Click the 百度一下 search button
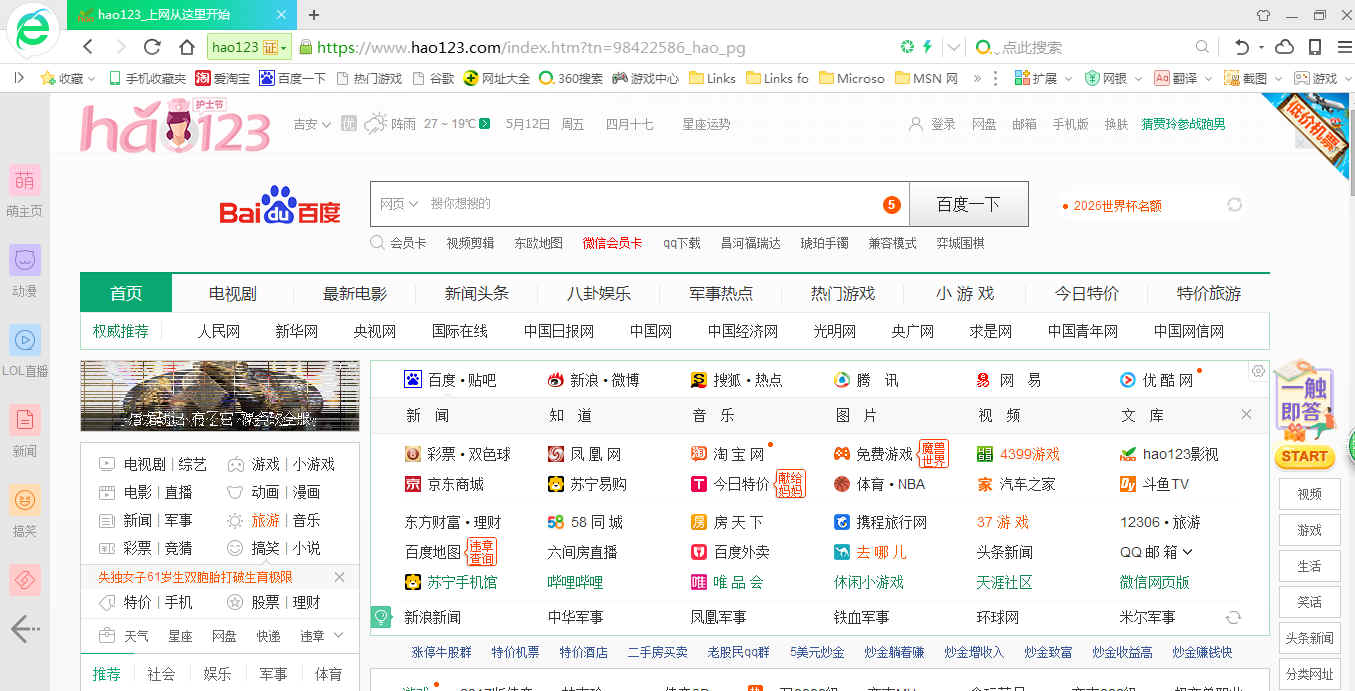Image resolution: width=1355 pixels, height=691 pixels. [968, 204]
